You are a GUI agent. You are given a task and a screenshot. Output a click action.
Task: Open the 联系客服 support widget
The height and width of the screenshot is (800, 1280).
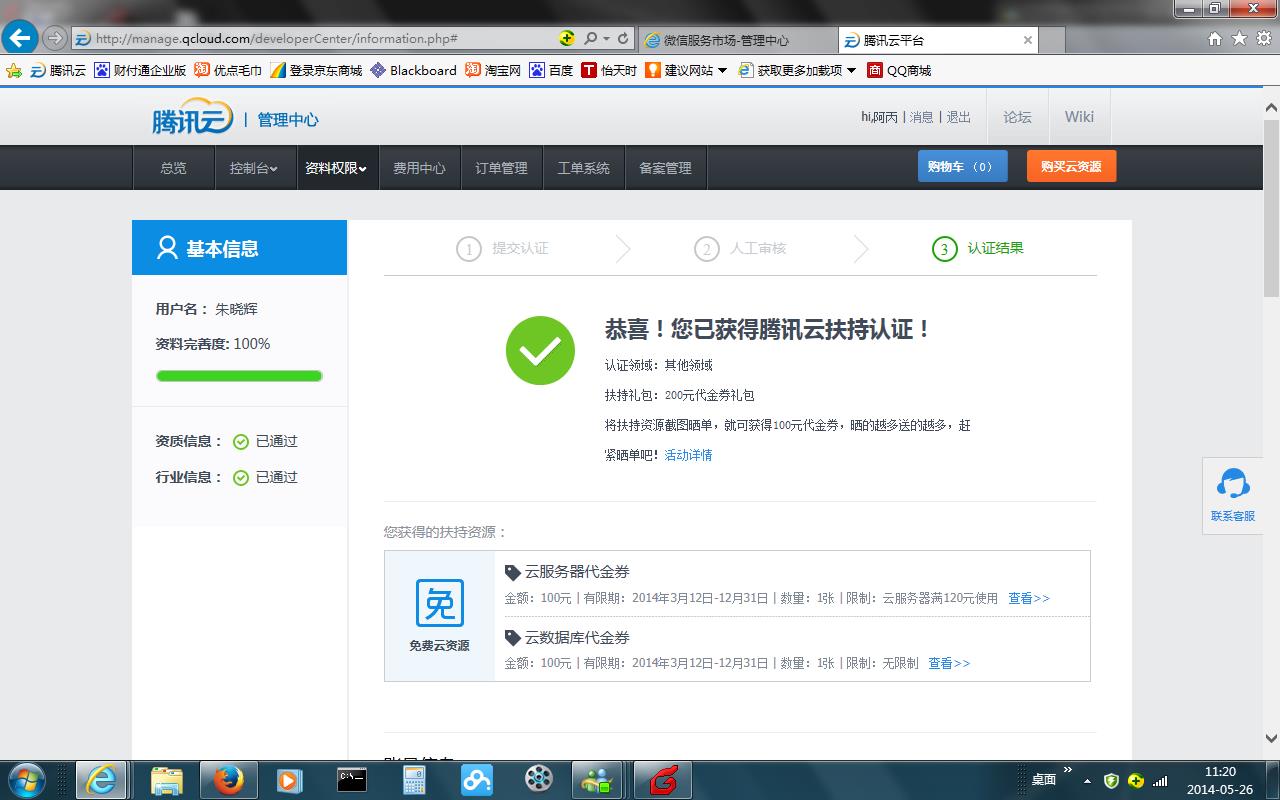[x=1233, y=495]
